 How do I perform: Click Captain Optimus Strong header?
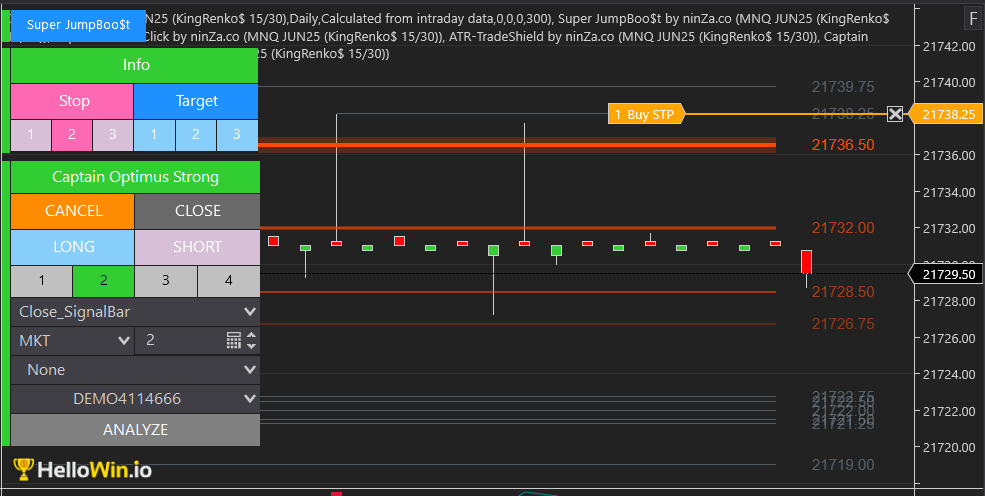135,177
